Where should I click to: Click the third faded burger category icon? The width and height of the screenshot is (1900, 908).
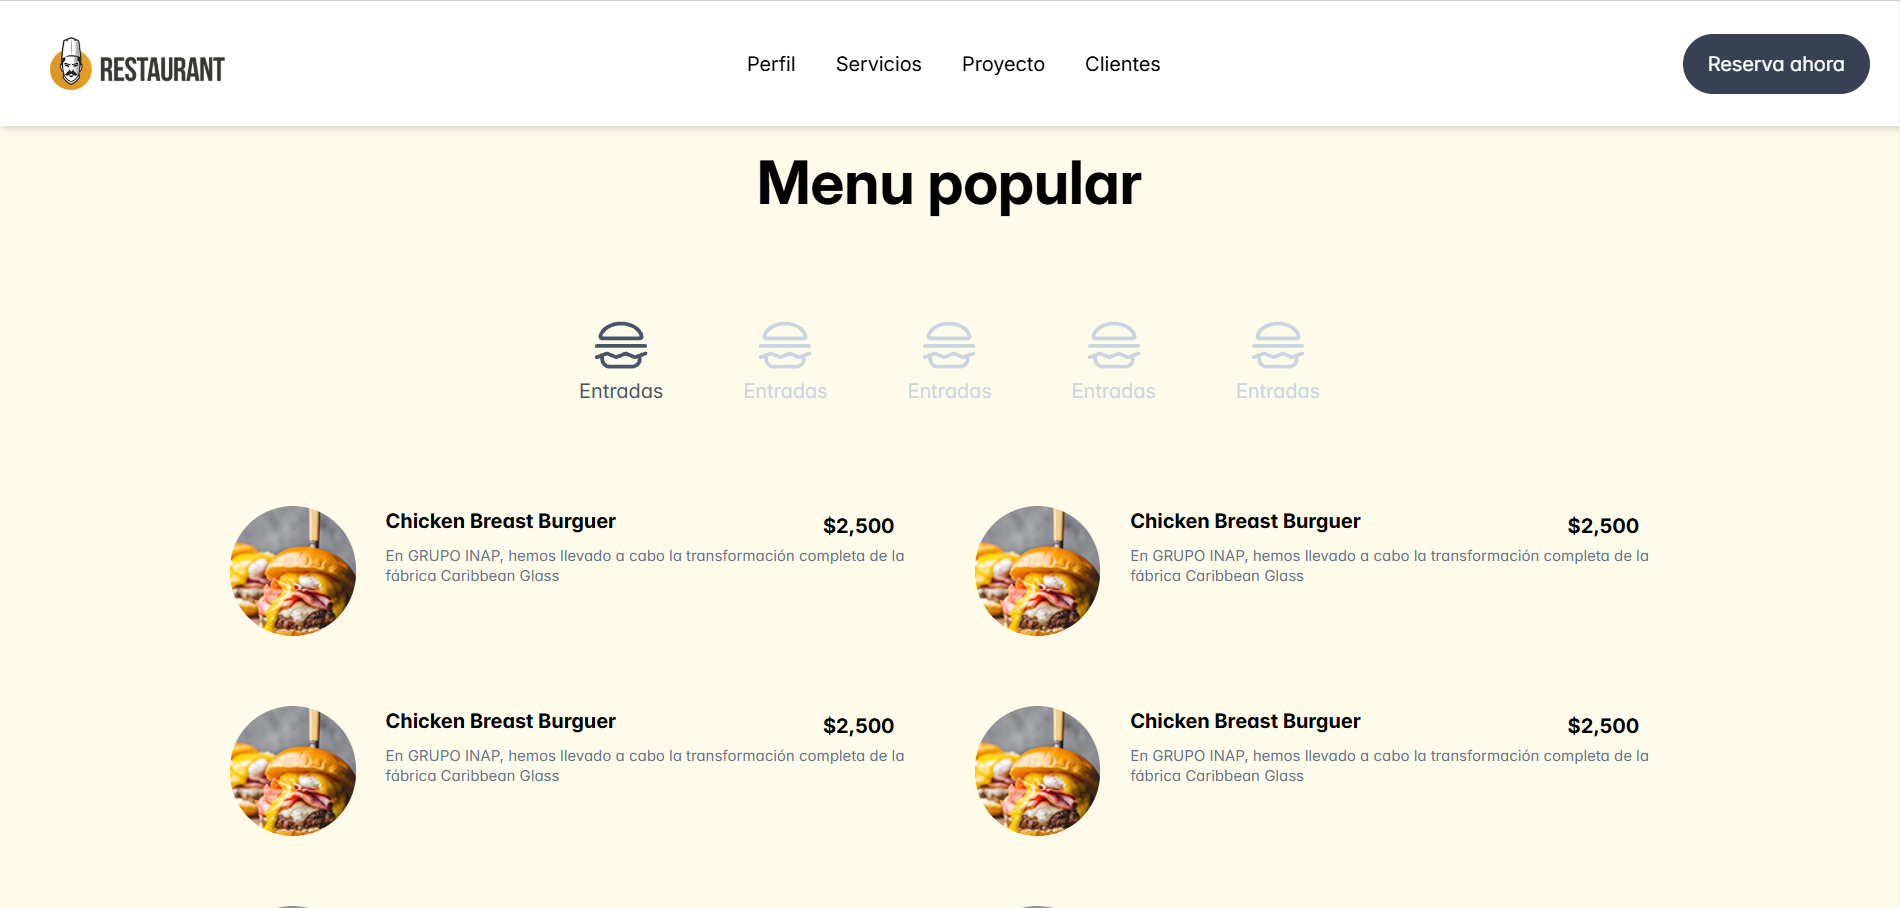pos(949,345)
